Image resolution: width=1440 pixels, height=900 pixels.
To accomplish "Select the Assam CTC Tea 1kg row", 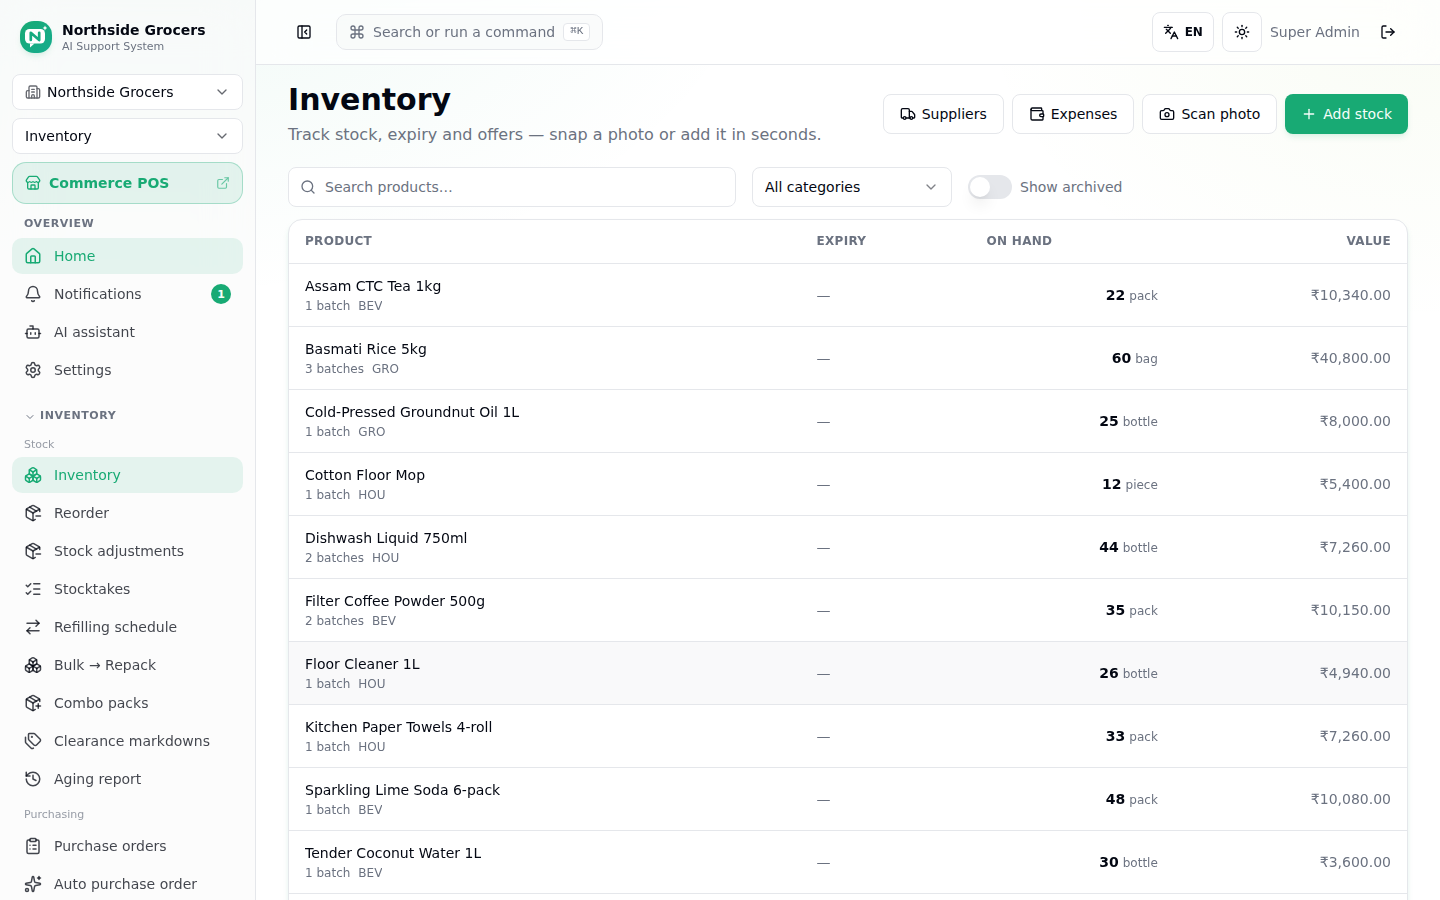I will [848, 295].
